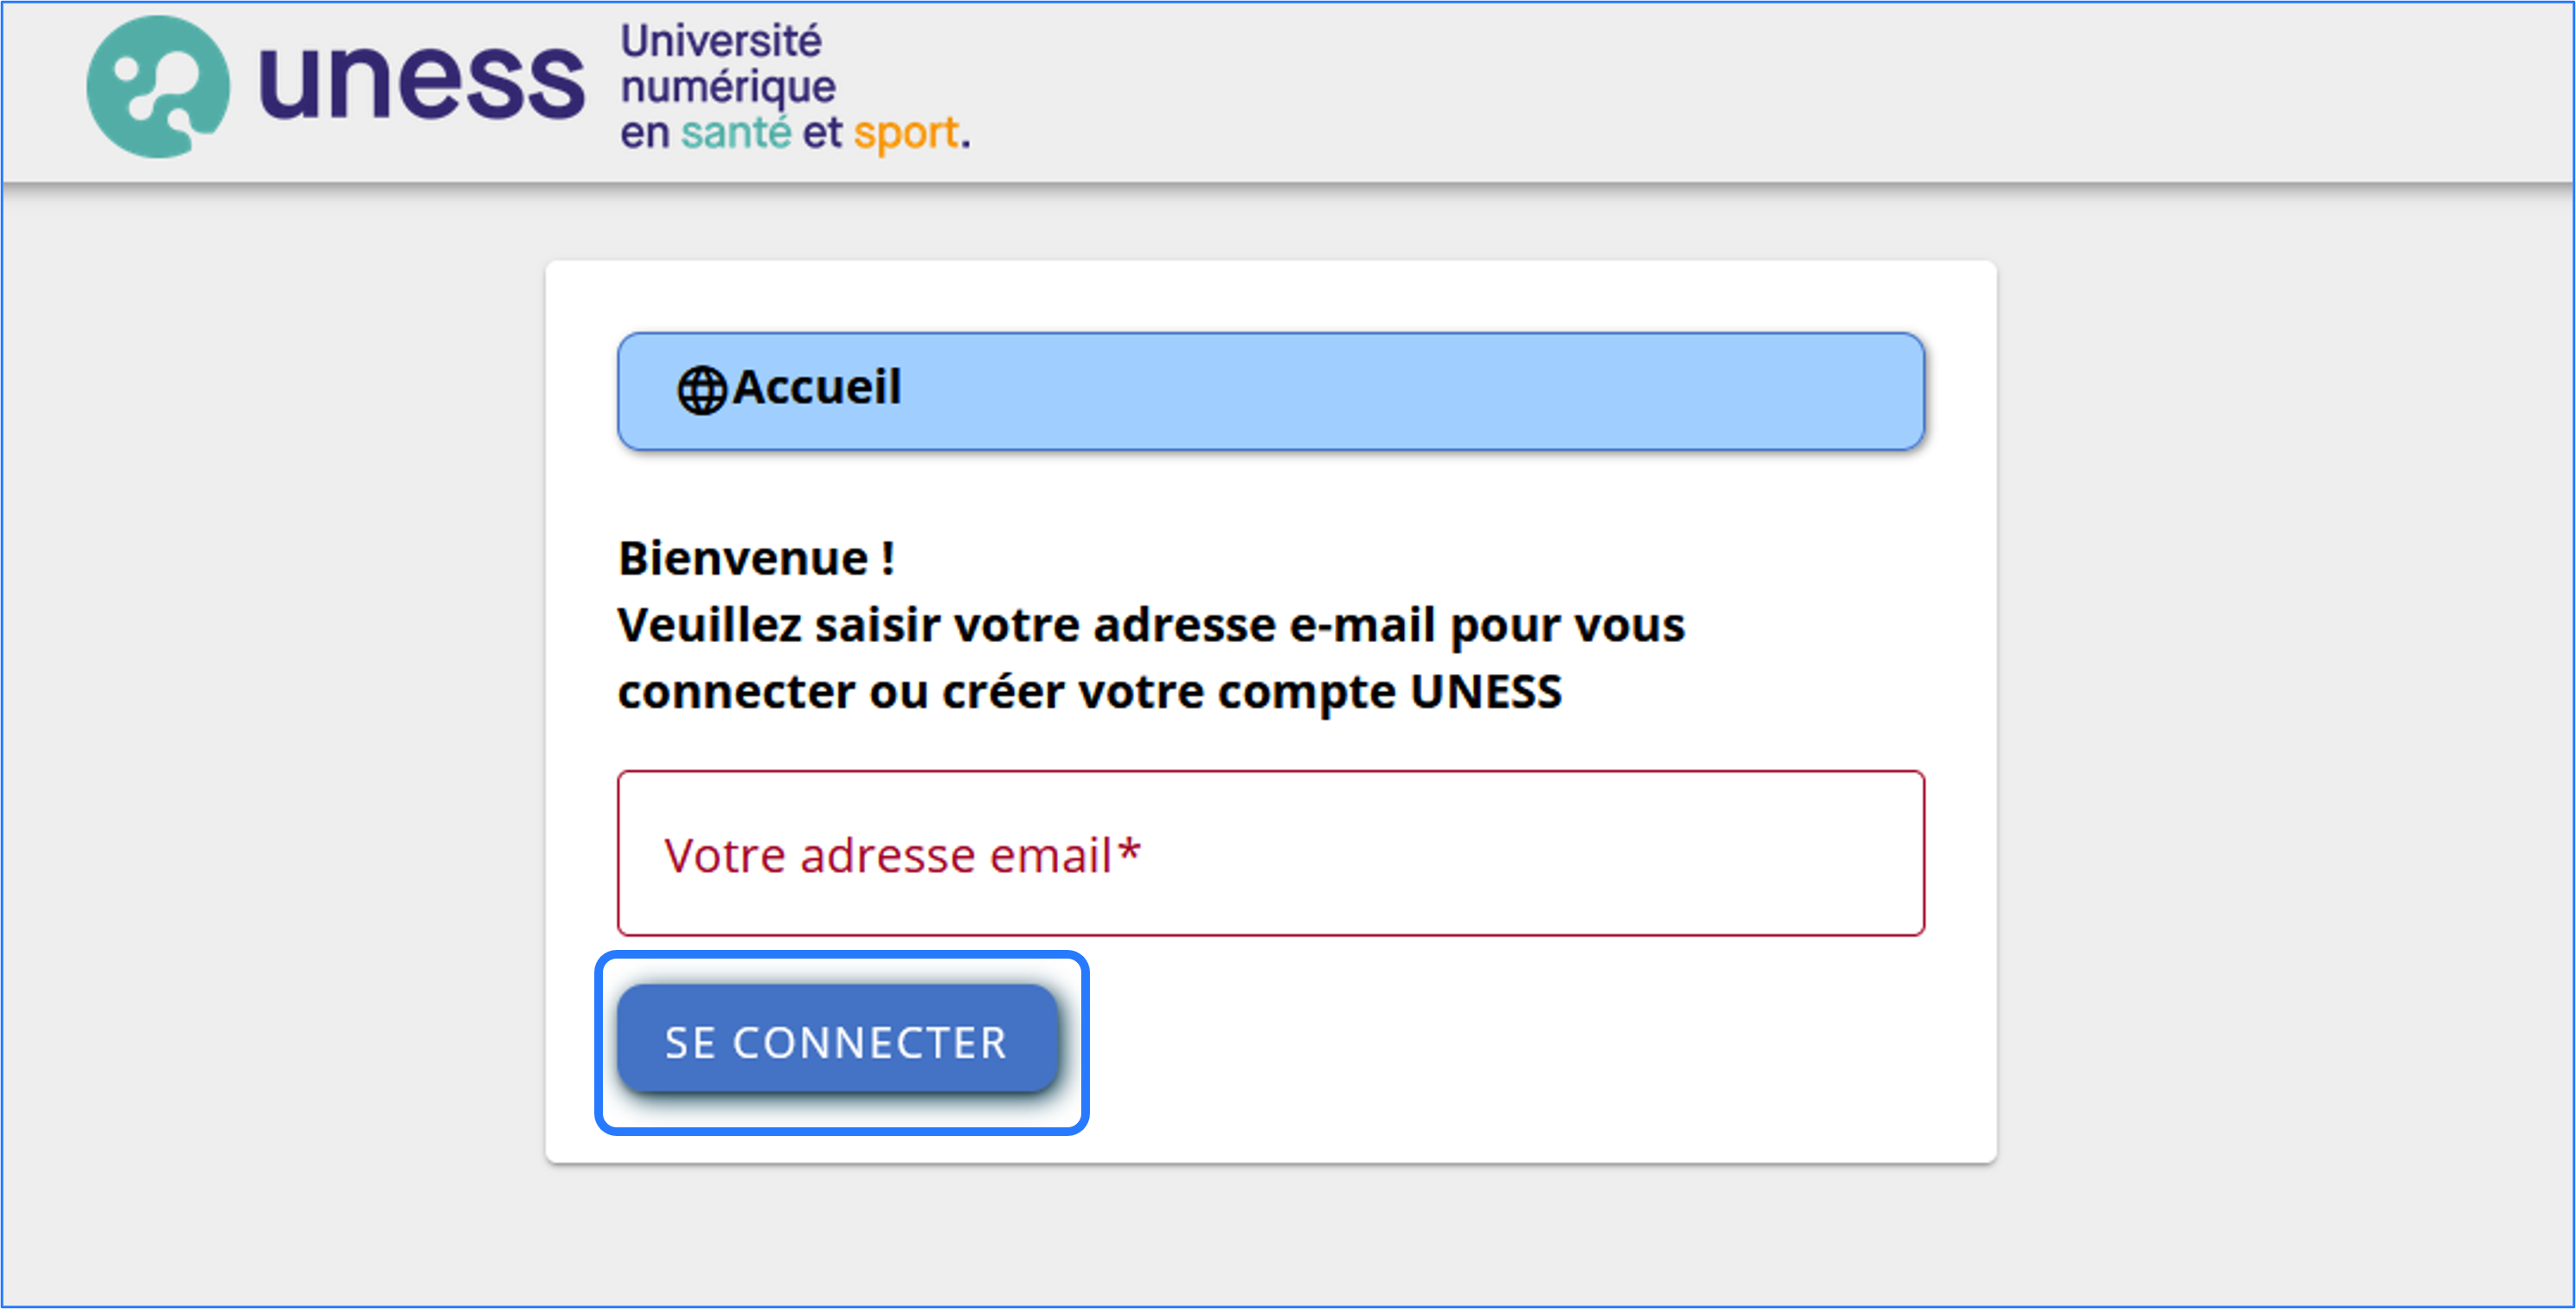The height and width of the screenshot is (1309, 2576).
Task: Focus the email address input field
Action: pos(1270,853)
